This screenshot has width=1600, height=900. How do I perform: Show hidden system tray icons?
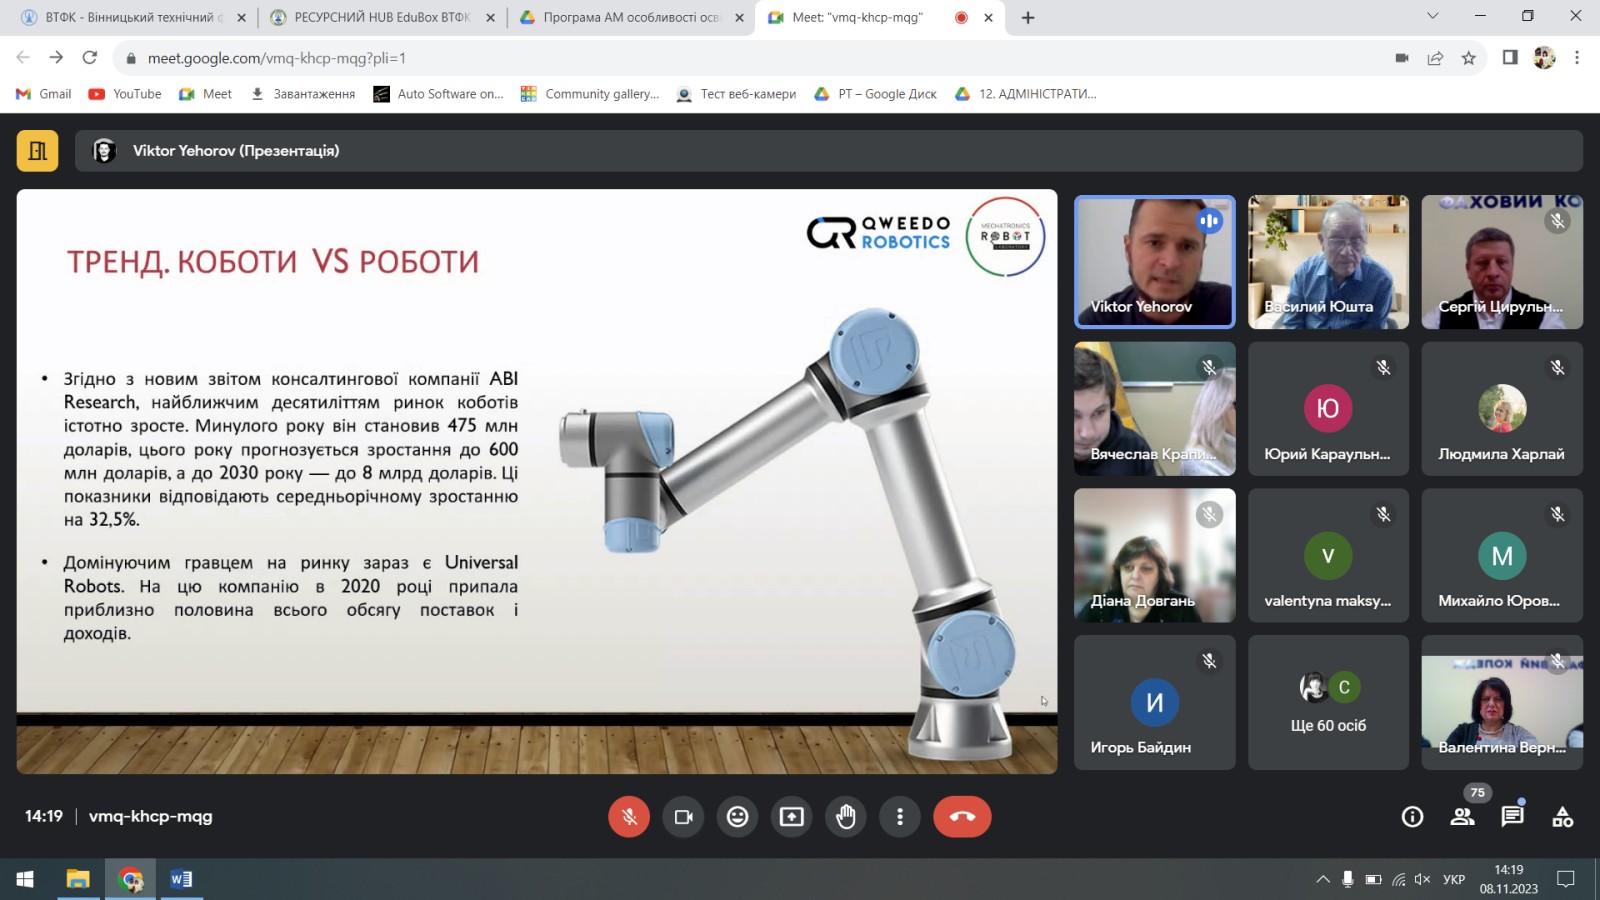pos(1322,879)
